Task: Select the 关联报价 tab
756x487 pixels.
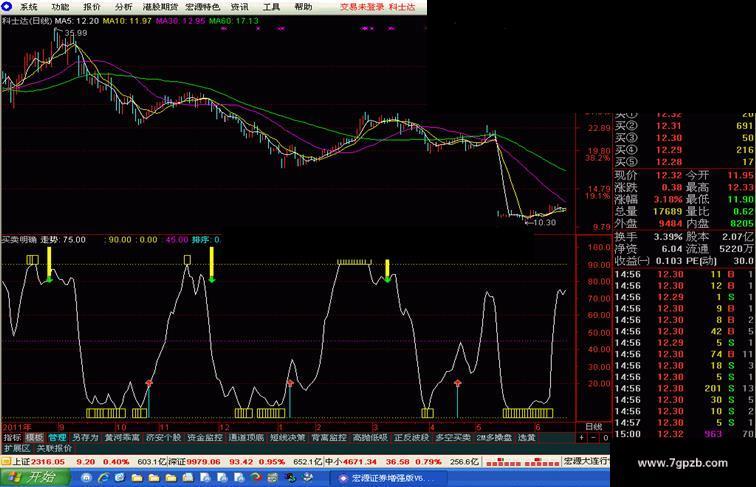Action: [x=54, y=448]
